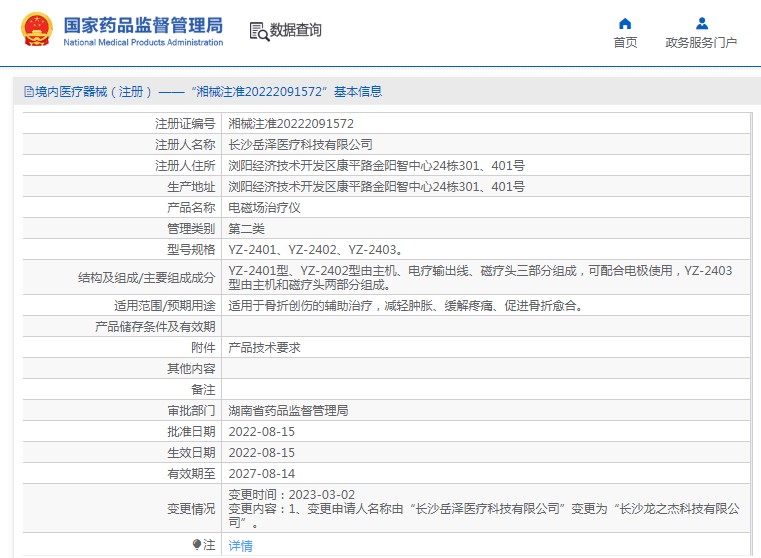Click the data query magnifier icon

259,31
